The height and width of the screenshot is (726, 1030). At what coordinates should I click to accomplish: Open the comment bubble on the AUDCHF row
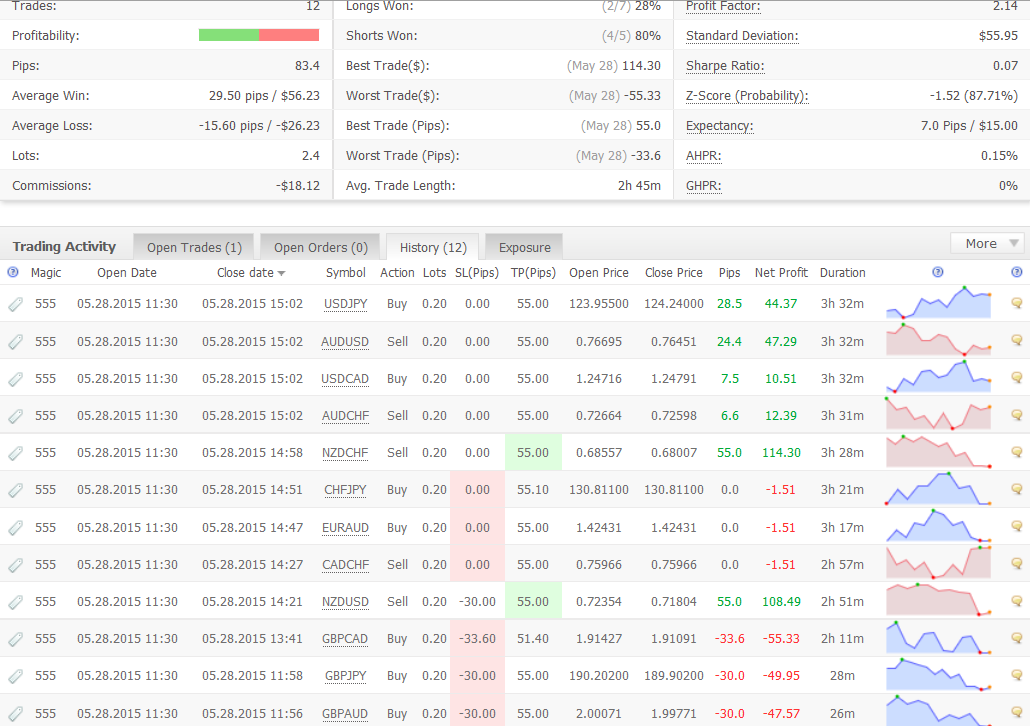(1016, 415)
